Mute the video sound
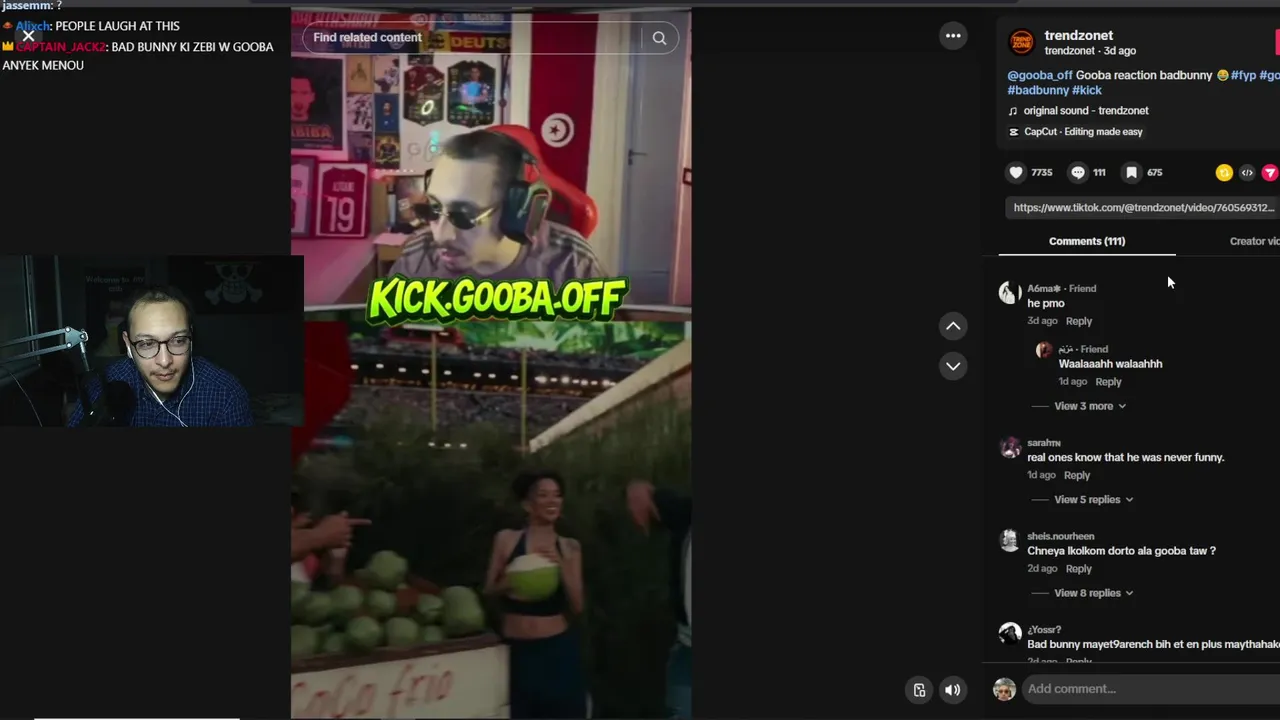The width and height of the screenshot is (1280, 720). click(x=953, y=690)
